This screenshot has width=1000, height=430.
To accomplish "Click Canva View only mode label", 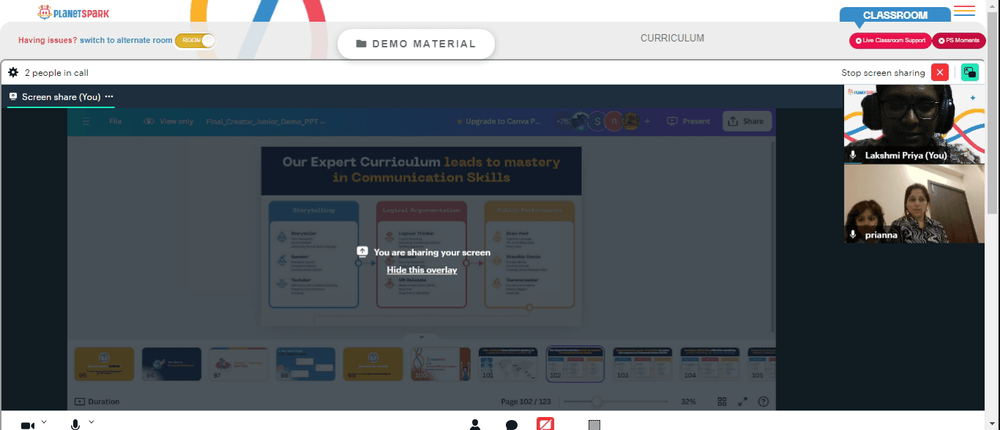I will click(x=169, y=121).
